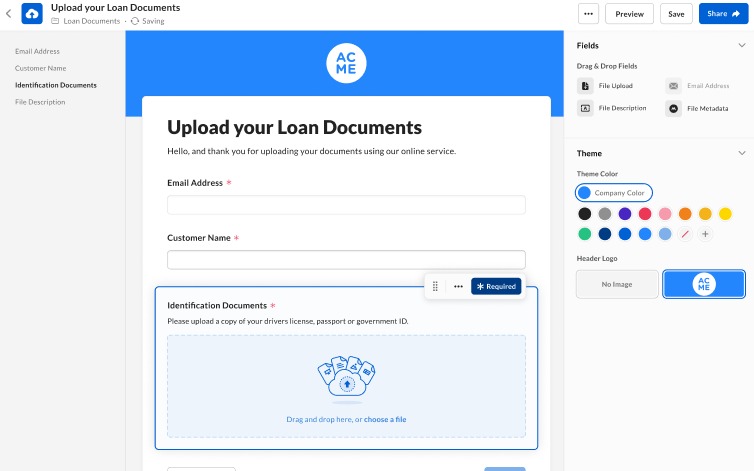Click the plus icon to add color
The image size is (754, 471).
point(705,234)
